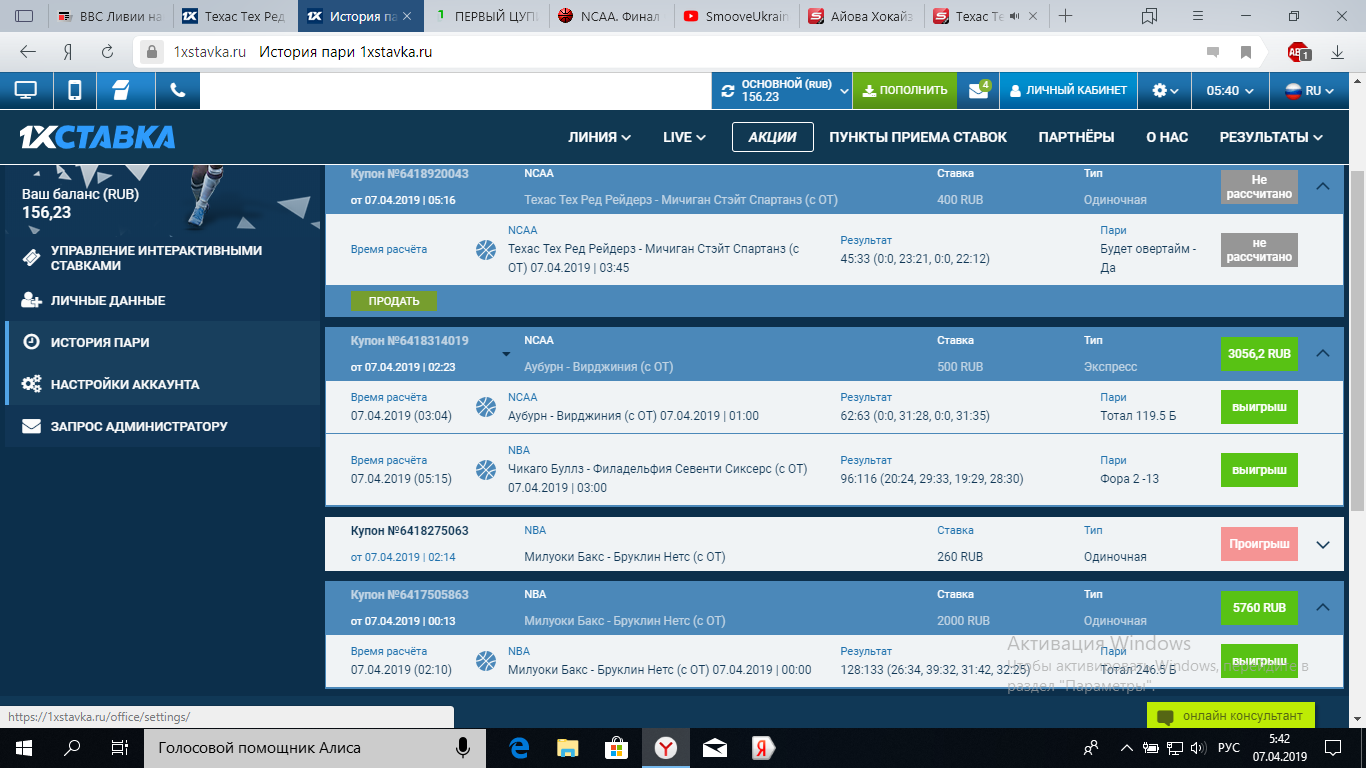Switch to the ВВС Ливии browser tab

pos(109,16)
